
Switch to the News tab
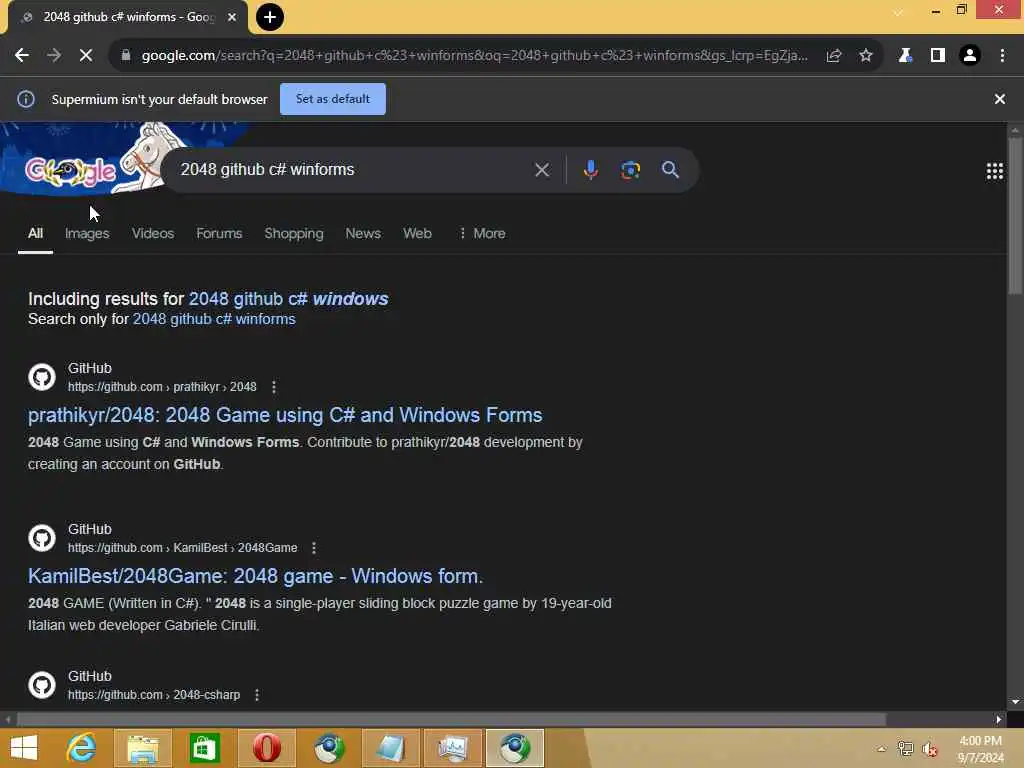(x=362, y=233)
